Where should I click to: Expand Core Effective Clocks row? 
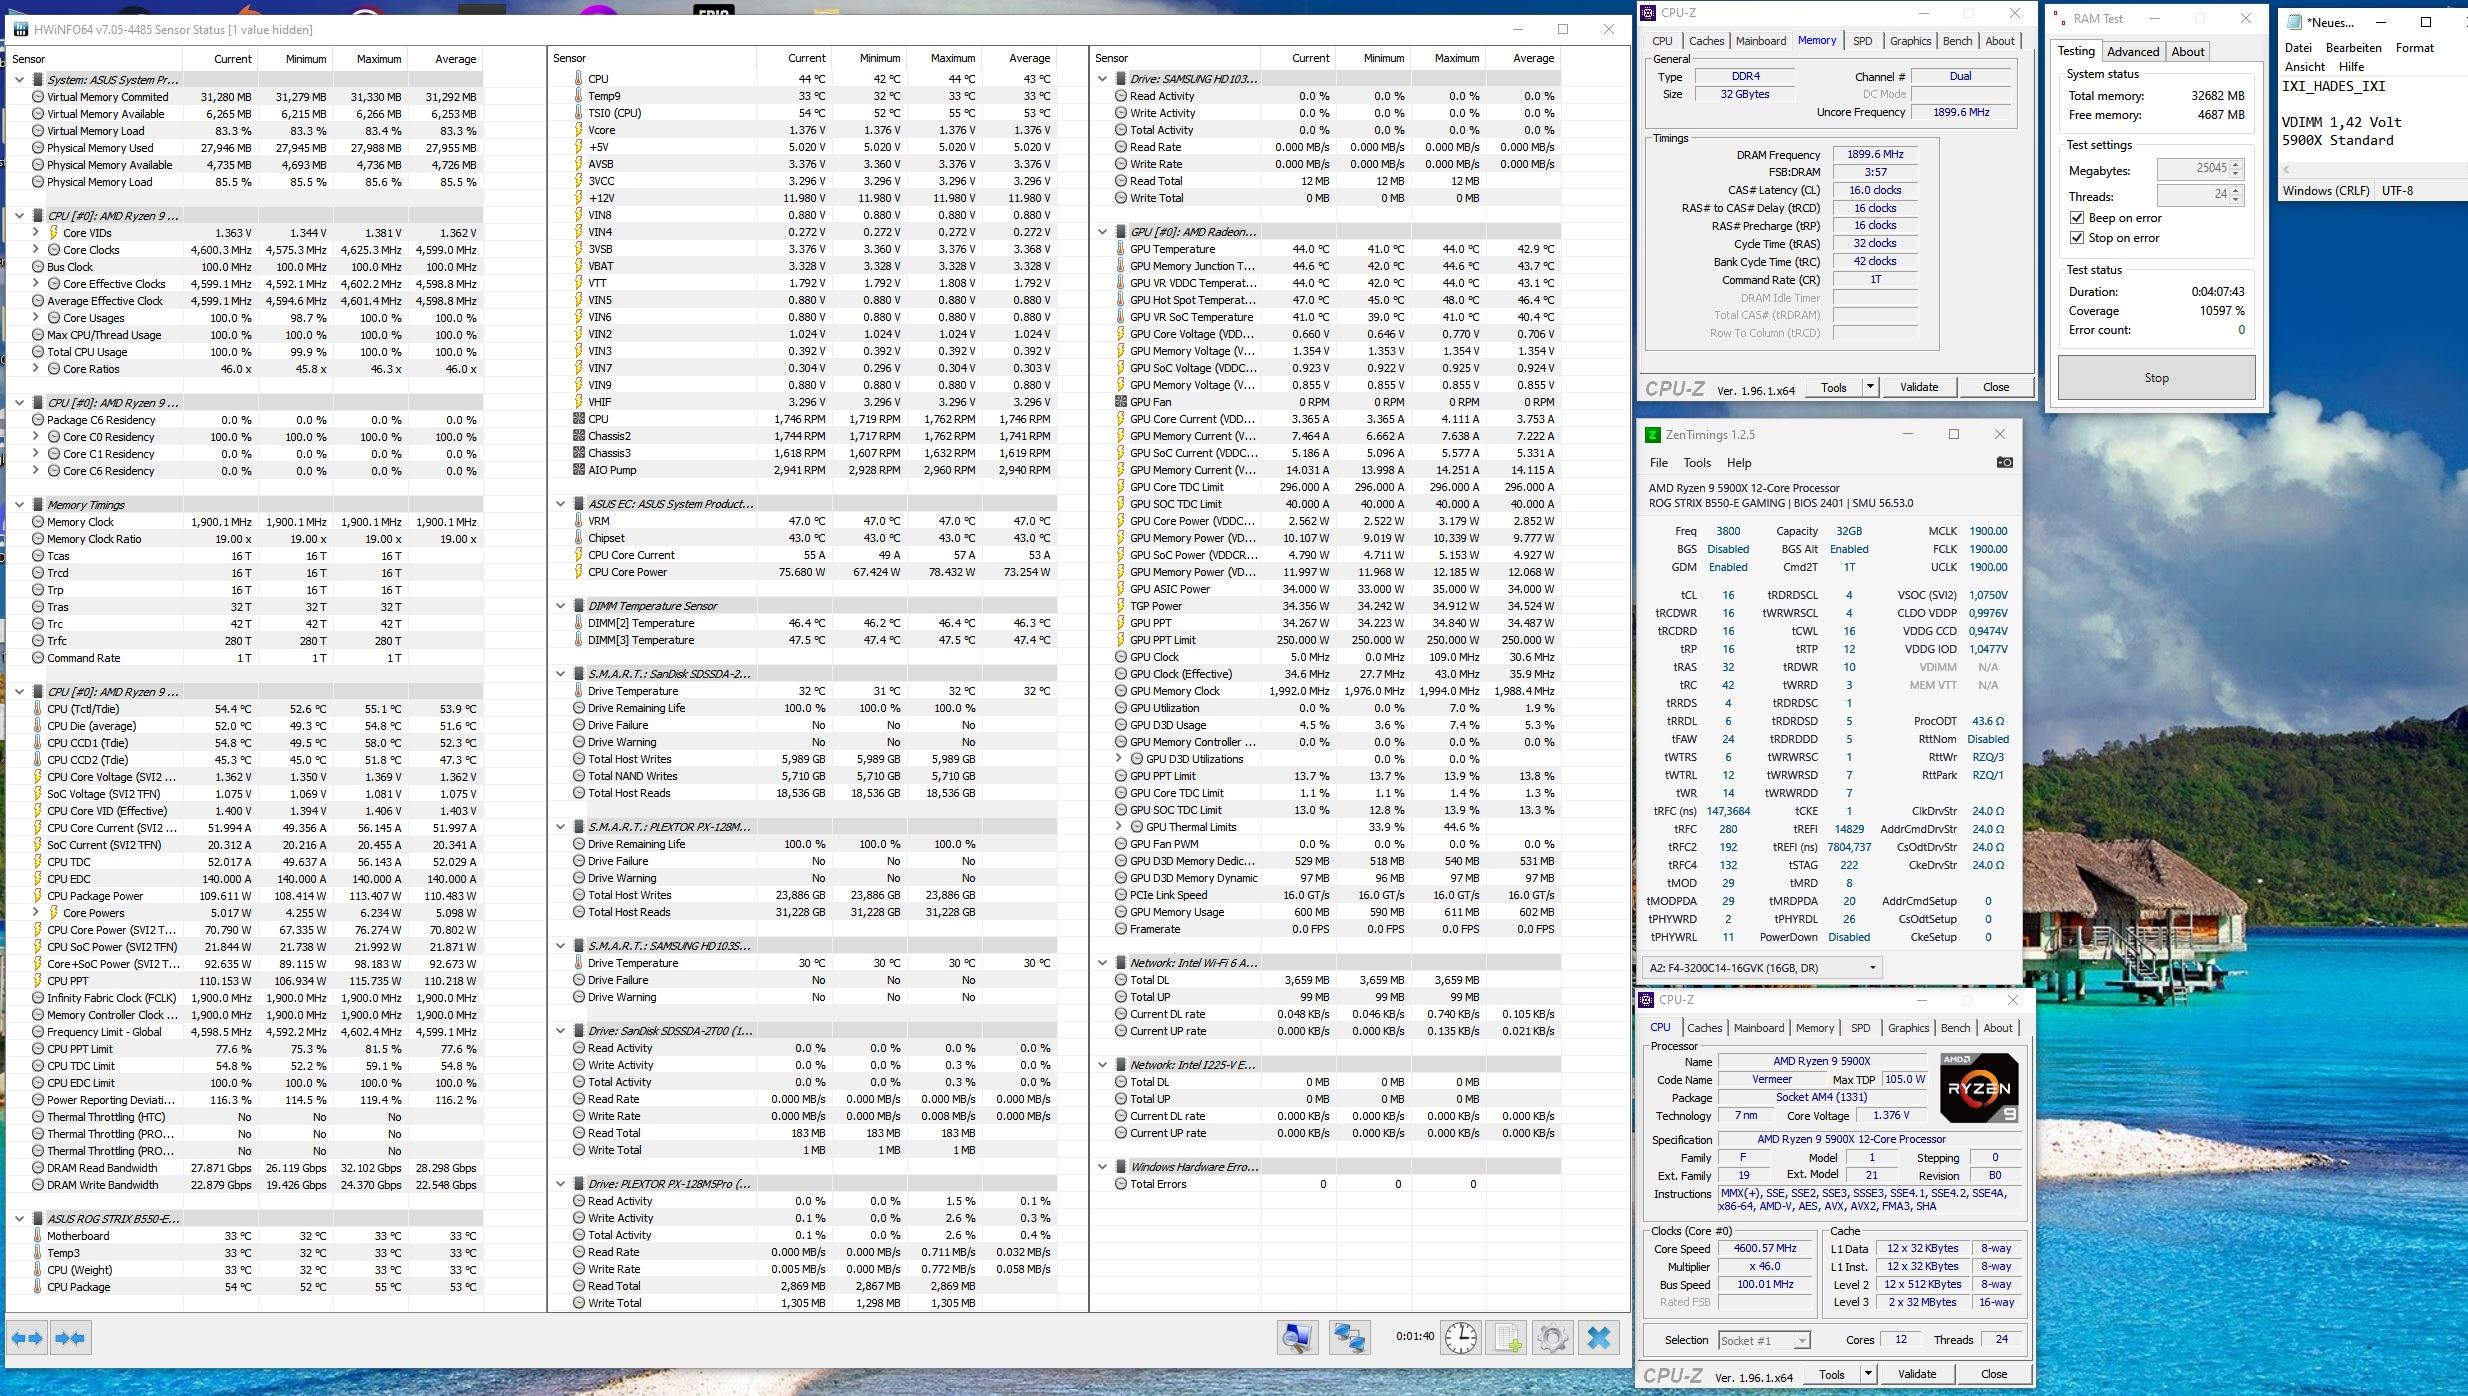pyautogui.click(x=36, y=284)
